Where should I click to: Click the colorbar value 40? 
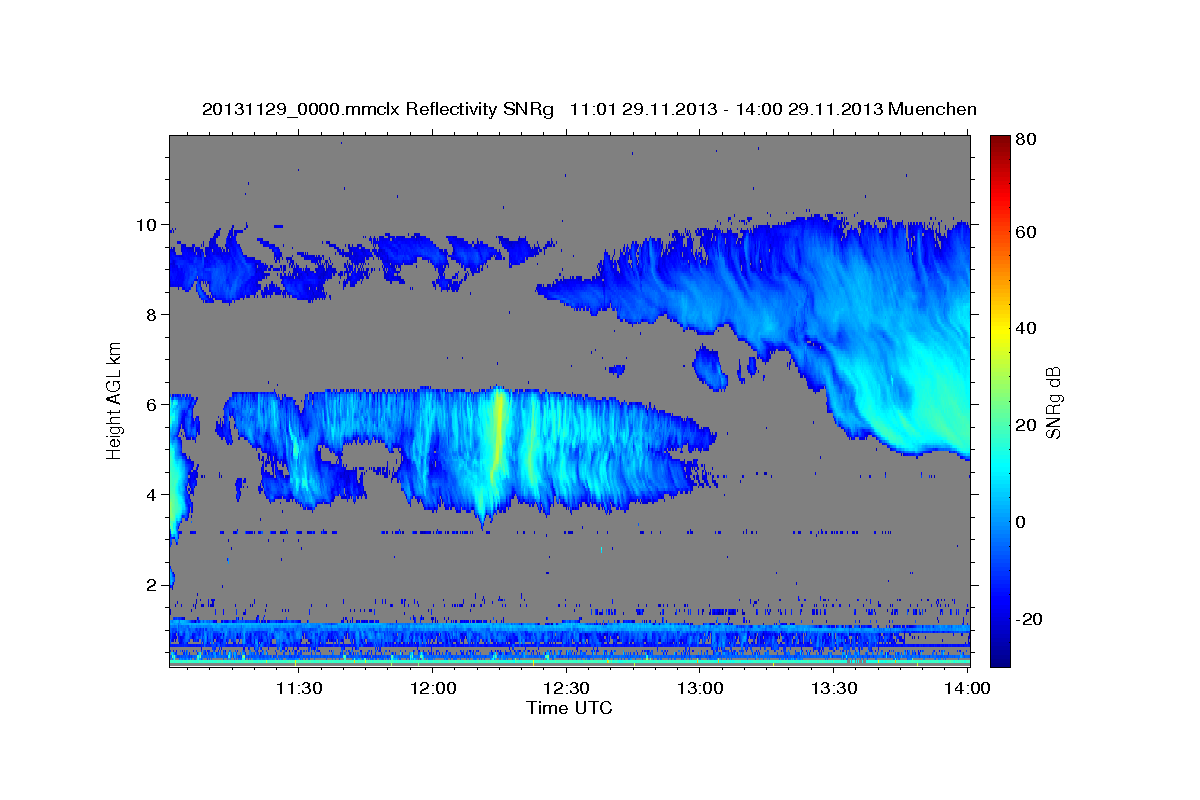1026,328
